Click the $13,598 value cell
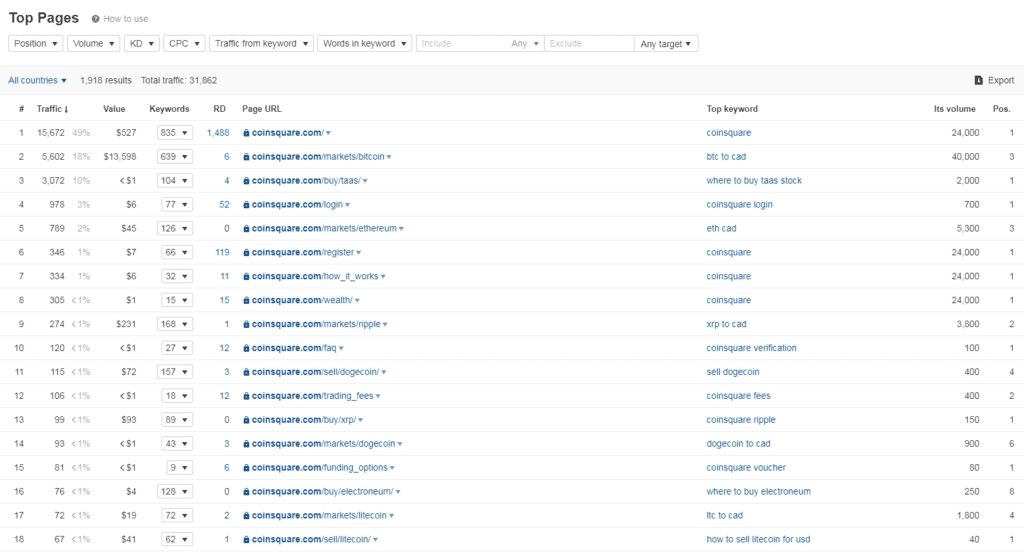The image size is (1024, 554). [120, 157]
